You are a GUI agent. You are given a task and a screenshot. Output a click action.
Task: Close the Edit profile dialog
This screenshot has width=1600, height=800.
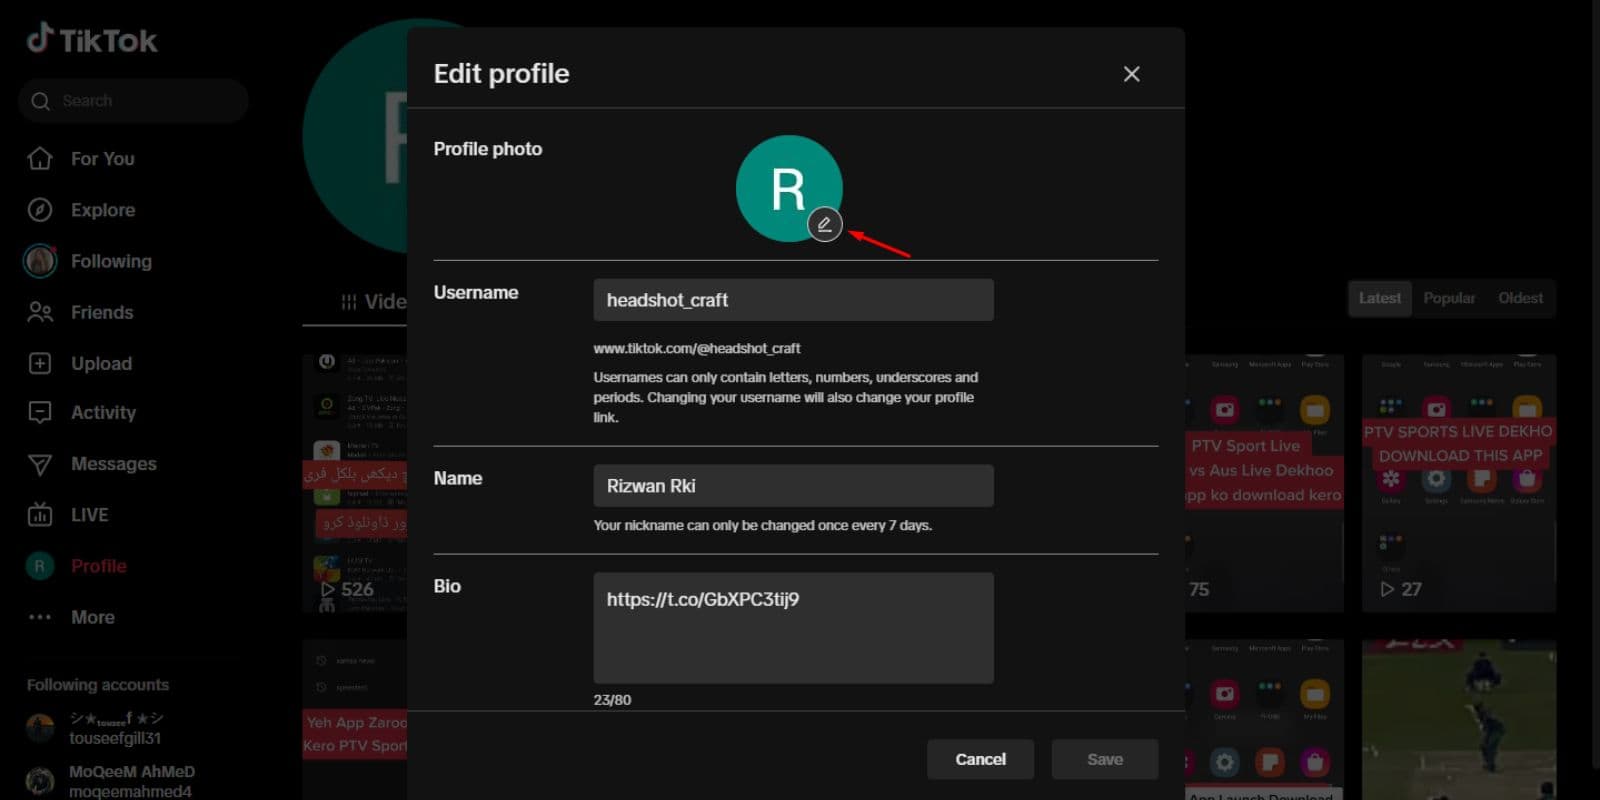[x=1131, y=74]
